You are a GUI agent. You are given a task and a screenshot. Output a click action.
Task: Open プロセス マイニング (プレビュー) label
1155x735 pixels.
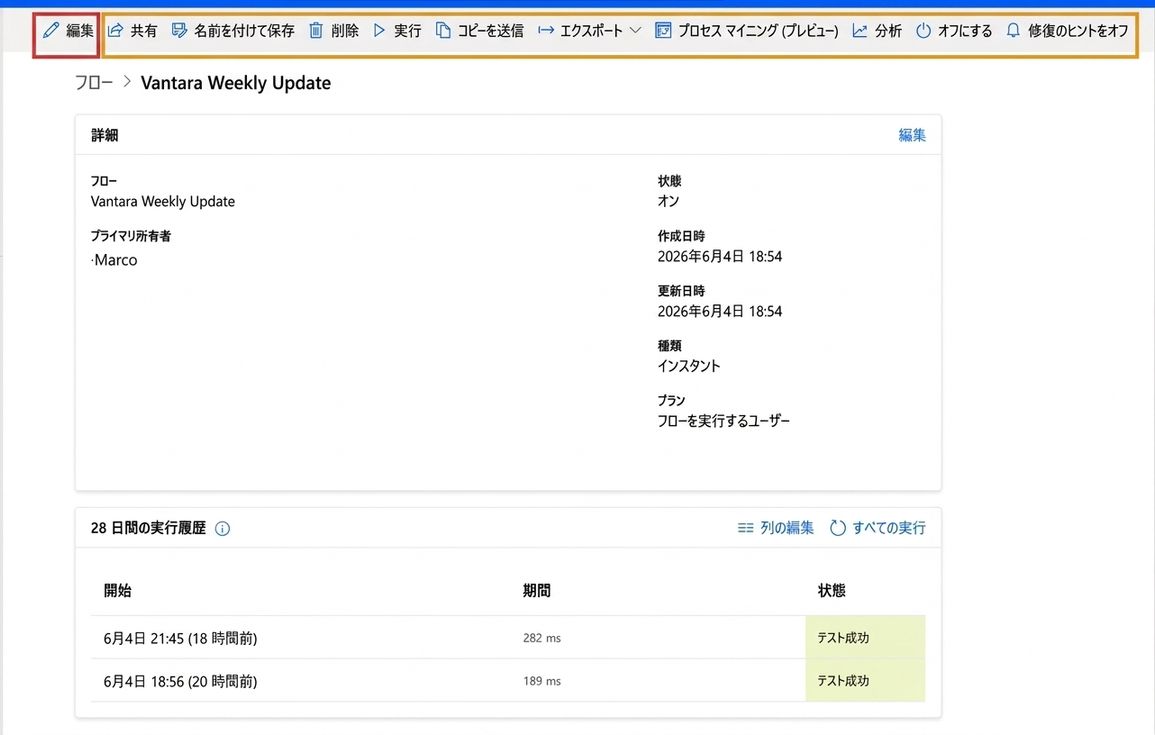(758, 30)
